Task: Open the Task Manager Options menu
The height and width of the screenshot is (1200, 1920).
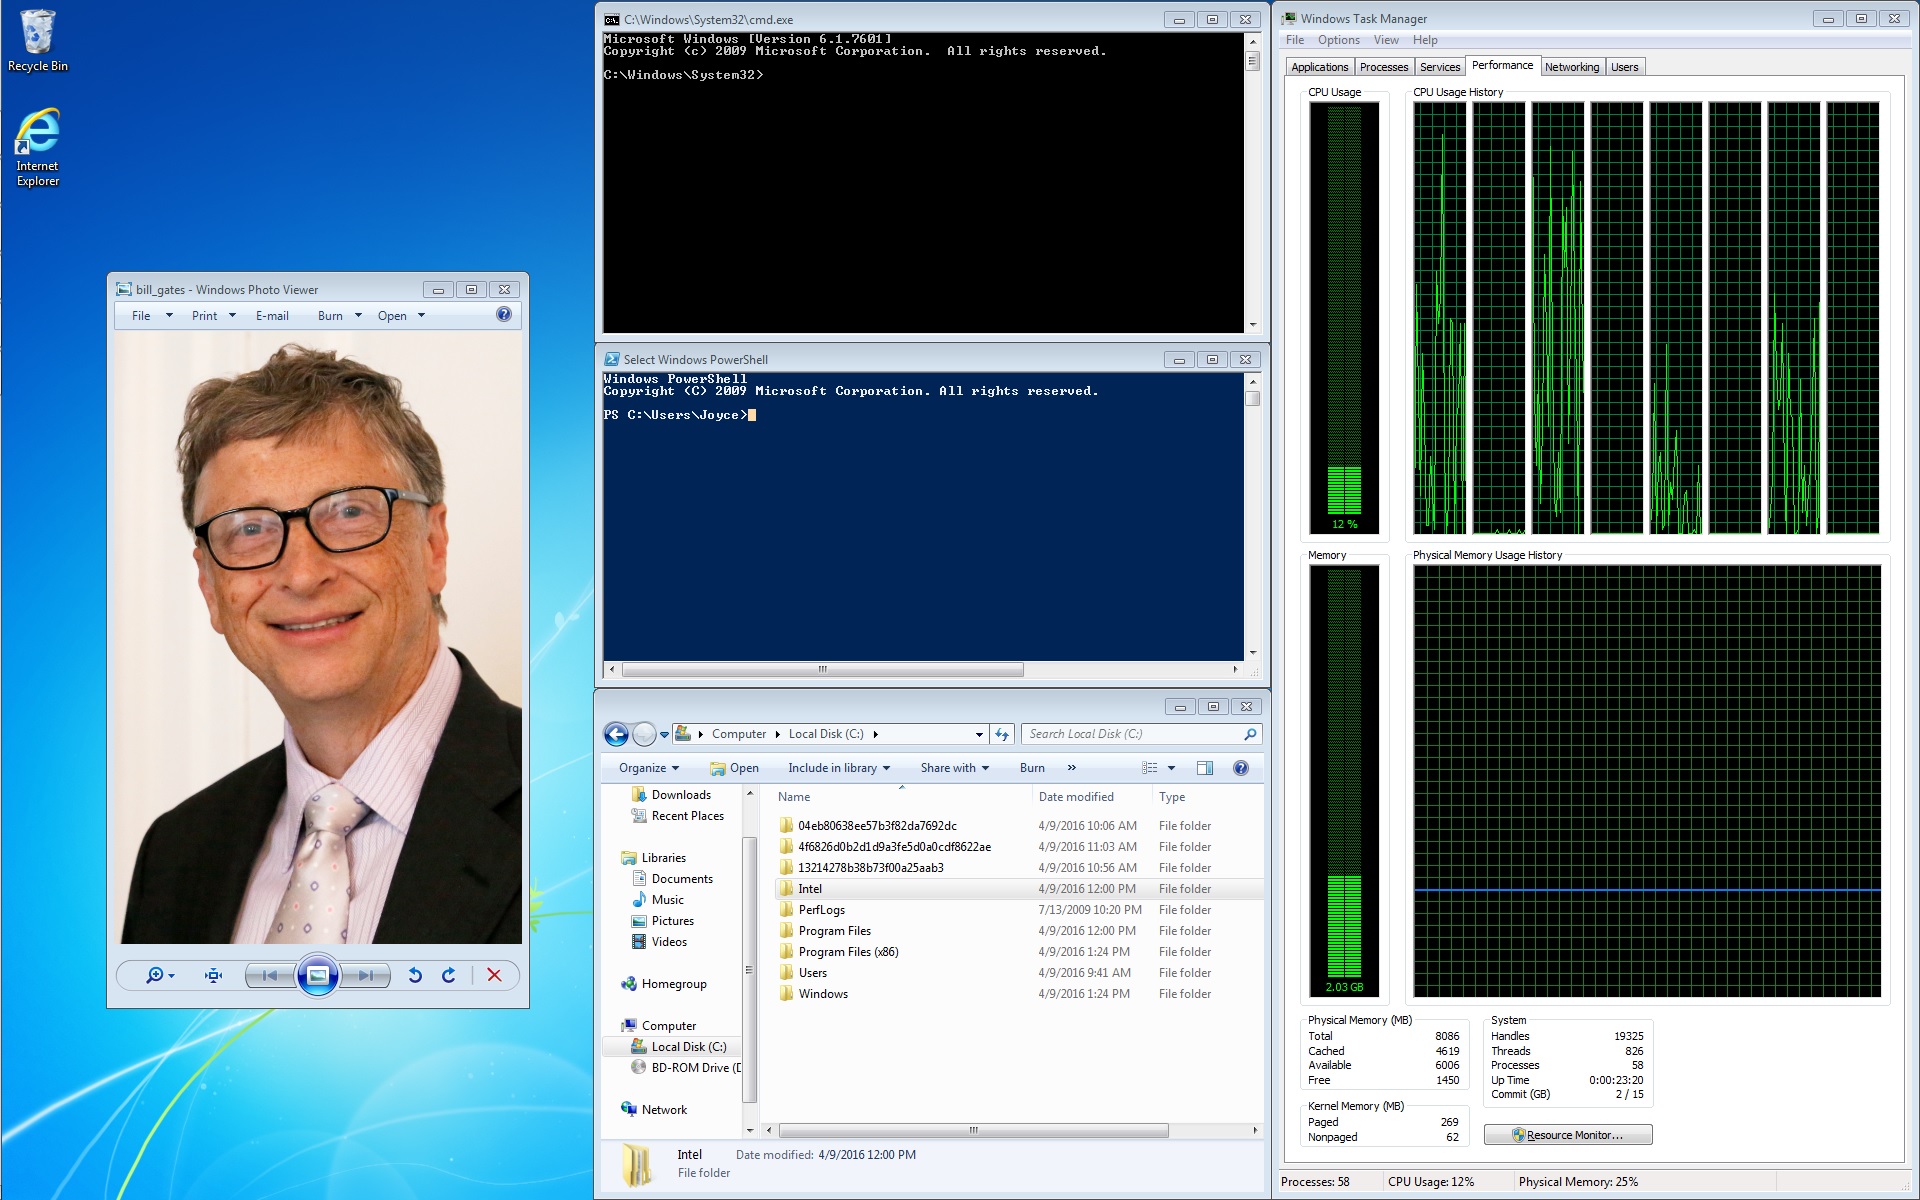Action: (x=1338, y=40)
